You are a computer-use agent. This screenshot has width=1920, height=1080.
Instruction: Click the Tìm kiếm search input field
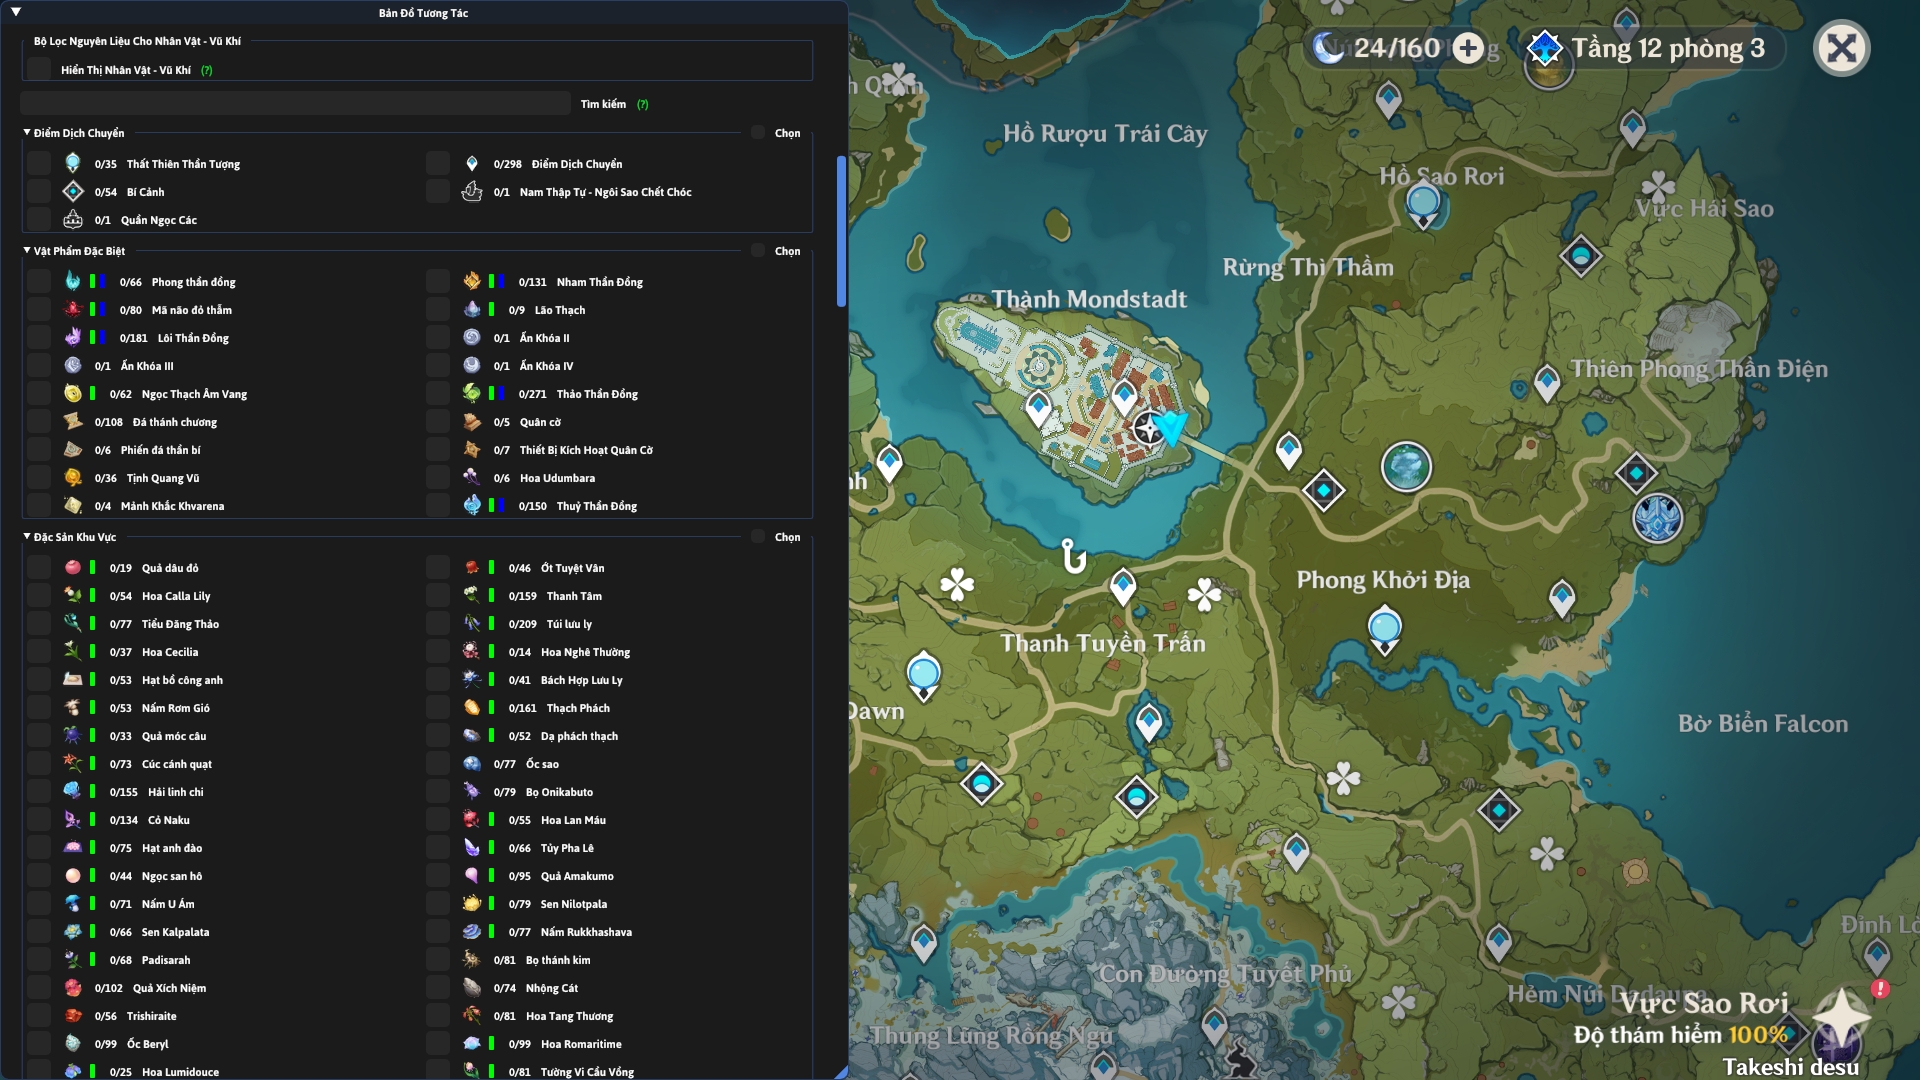pyautogui.click(x=295, y=103)
